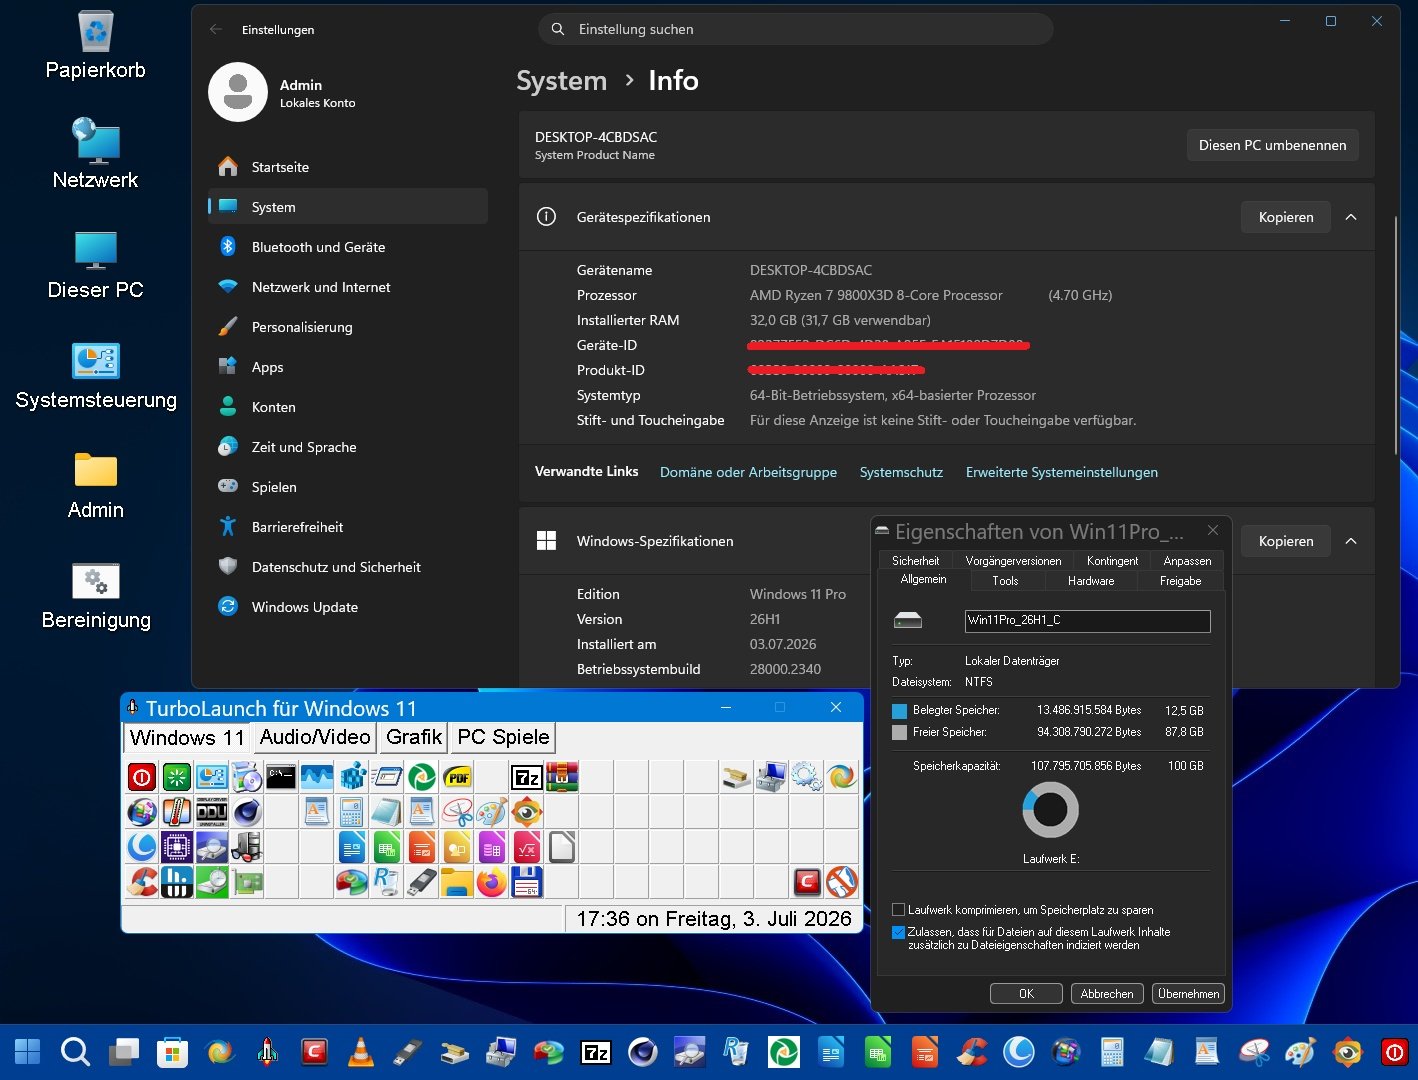Image resolution: width=1418 pixels, height=1080 pixels.
Task: Open the USB stick icon in TurboLaunch
Action: [x=422, y=882]
